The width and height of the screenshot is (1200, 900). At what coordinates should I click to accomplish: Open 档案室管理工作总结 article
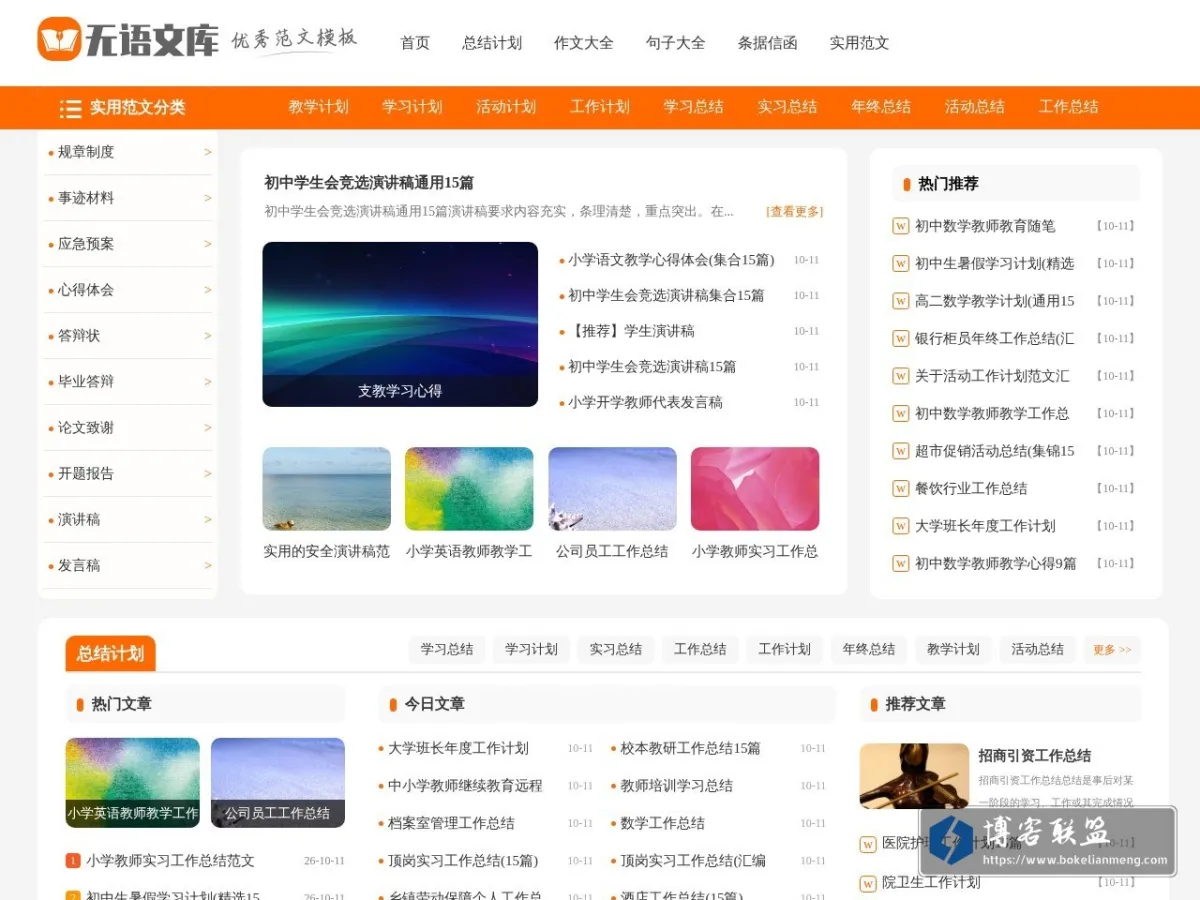(x=451, y=823)
